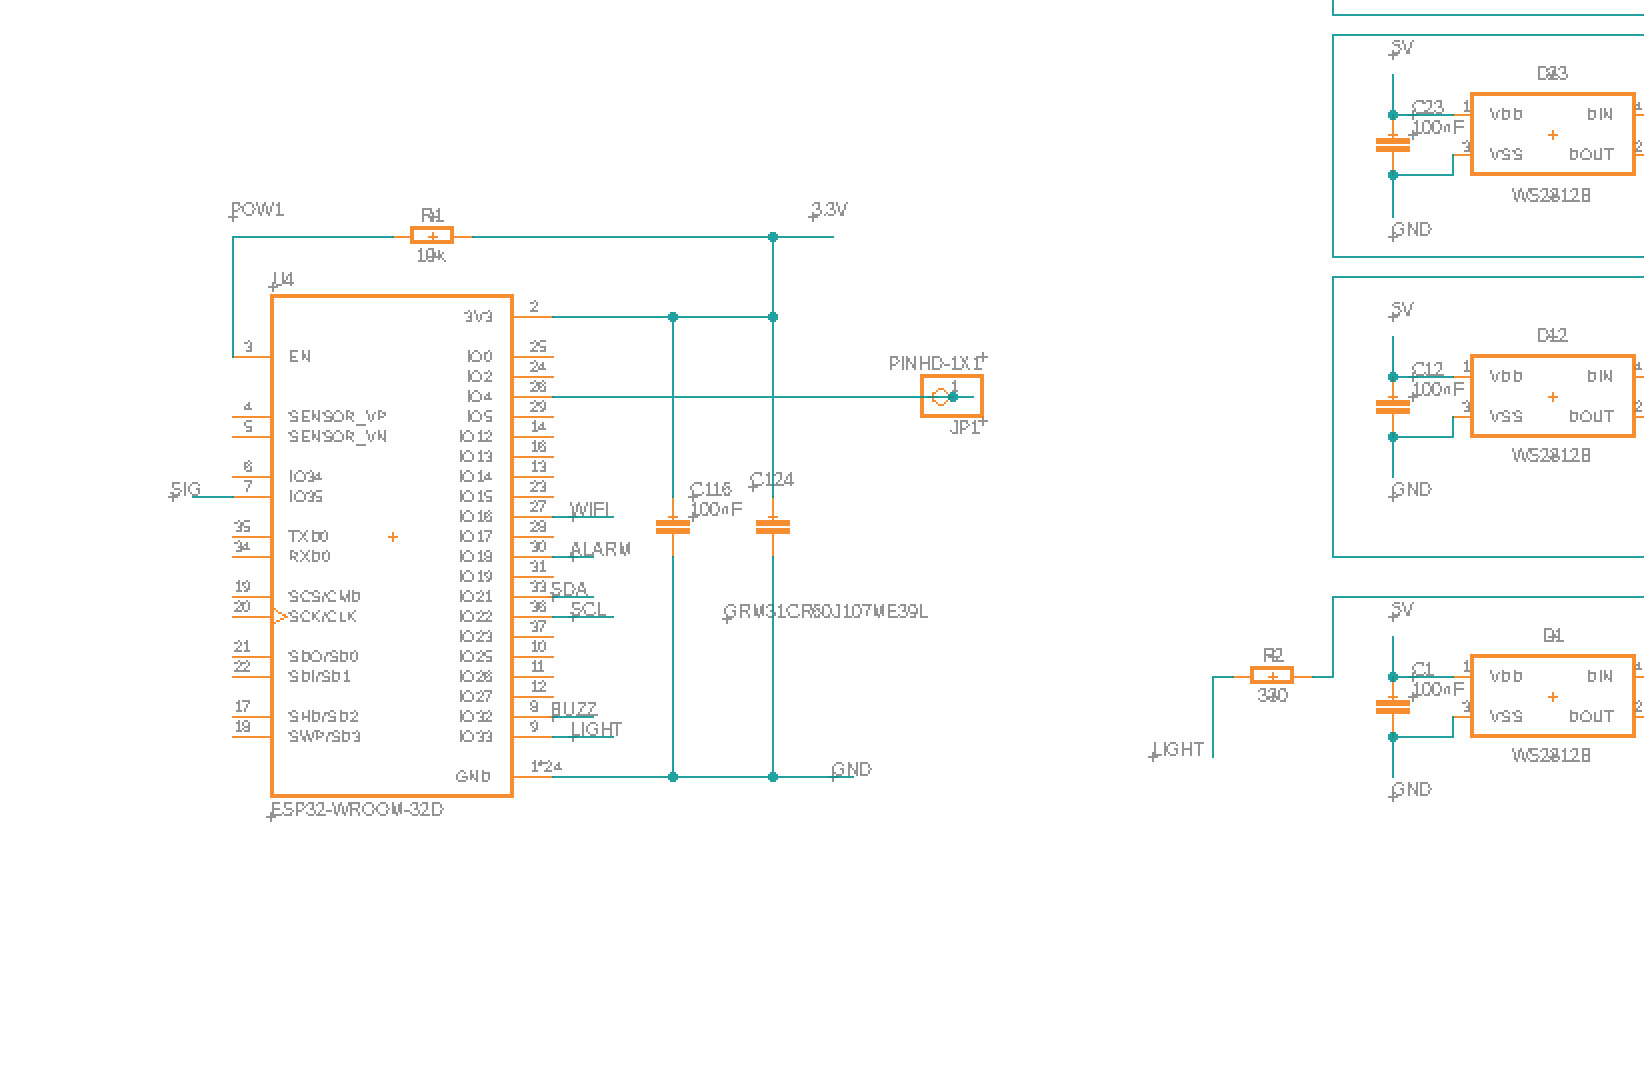Screen dimensions: 1644x1076
Task: Click the D1 designator label
Action: (1553, 636)
